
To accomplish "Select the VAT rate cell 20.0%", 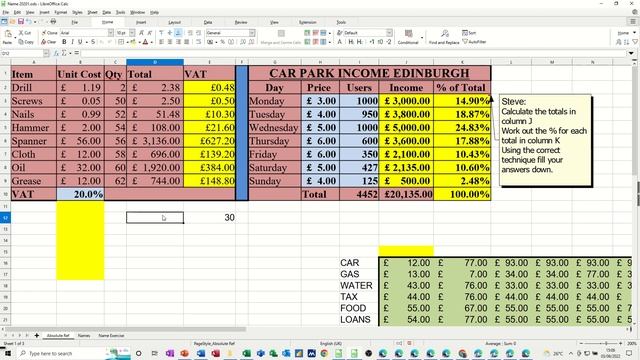I will pos(80,194).
